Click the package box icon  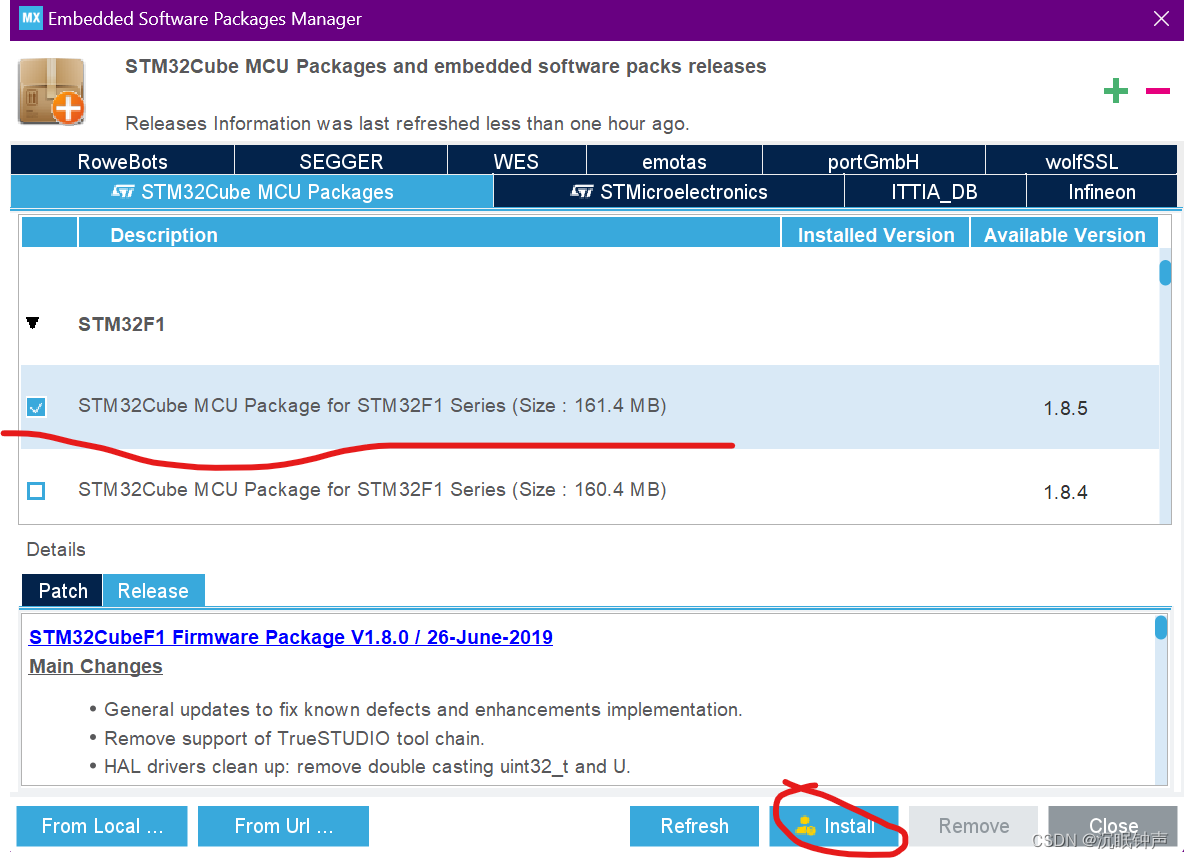[51, 91]
